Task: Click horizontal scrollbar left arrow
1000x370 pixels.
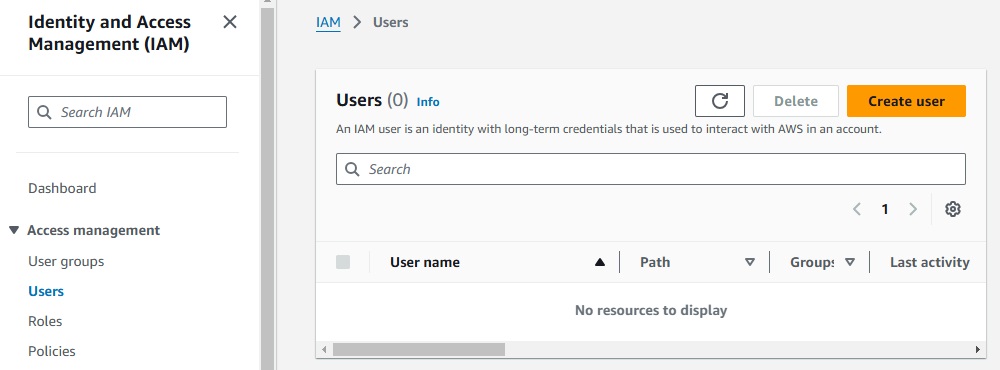Action: (x=324, y=350)
